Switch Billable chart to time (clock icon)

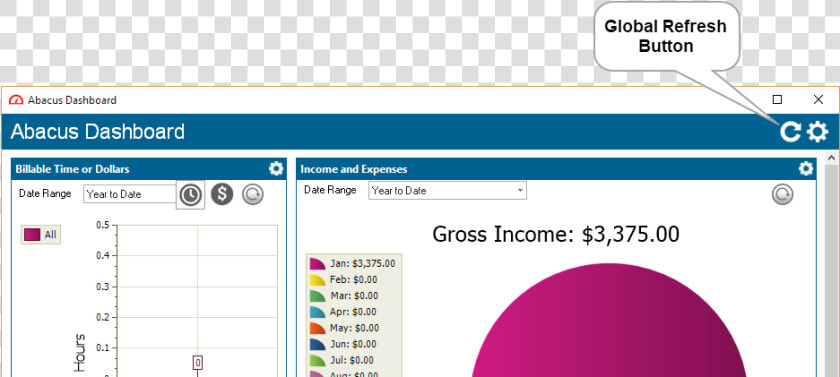(190, 194)
